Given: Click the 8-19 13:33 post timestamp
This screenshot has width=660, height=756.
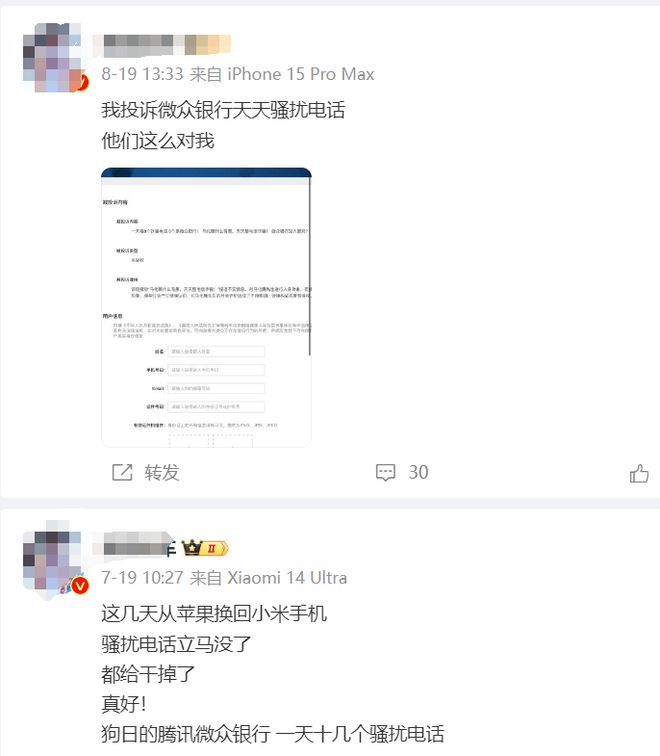Looking at the screenshot, I should coord(142,74).
